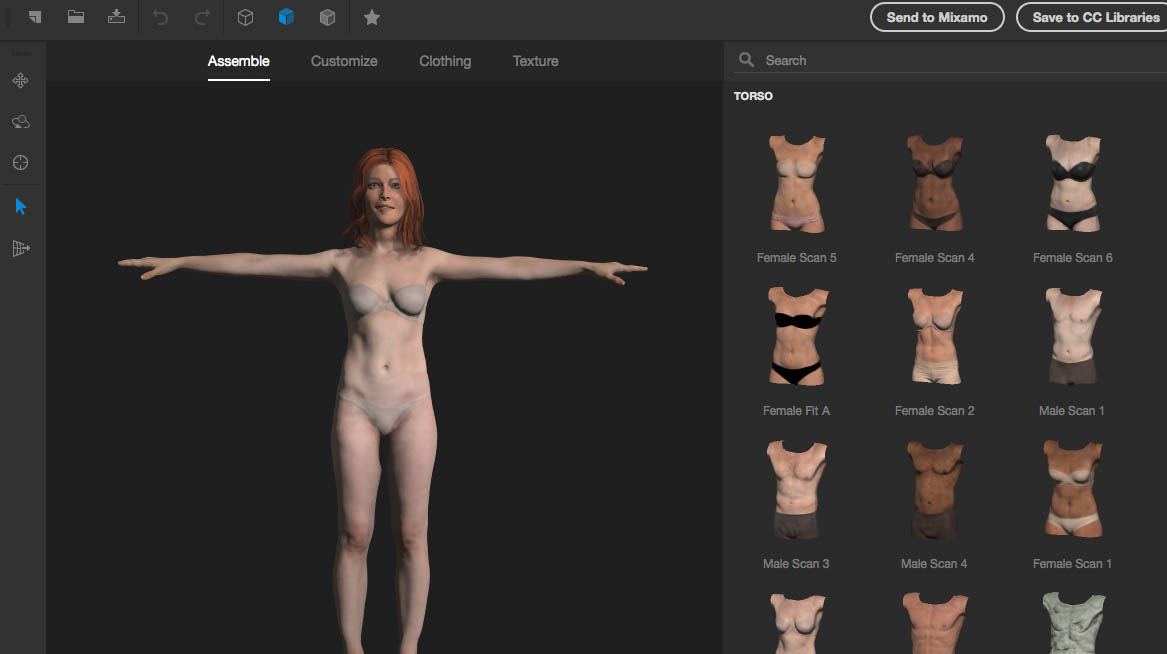Switch to wireframe cube view

[245, 17]
